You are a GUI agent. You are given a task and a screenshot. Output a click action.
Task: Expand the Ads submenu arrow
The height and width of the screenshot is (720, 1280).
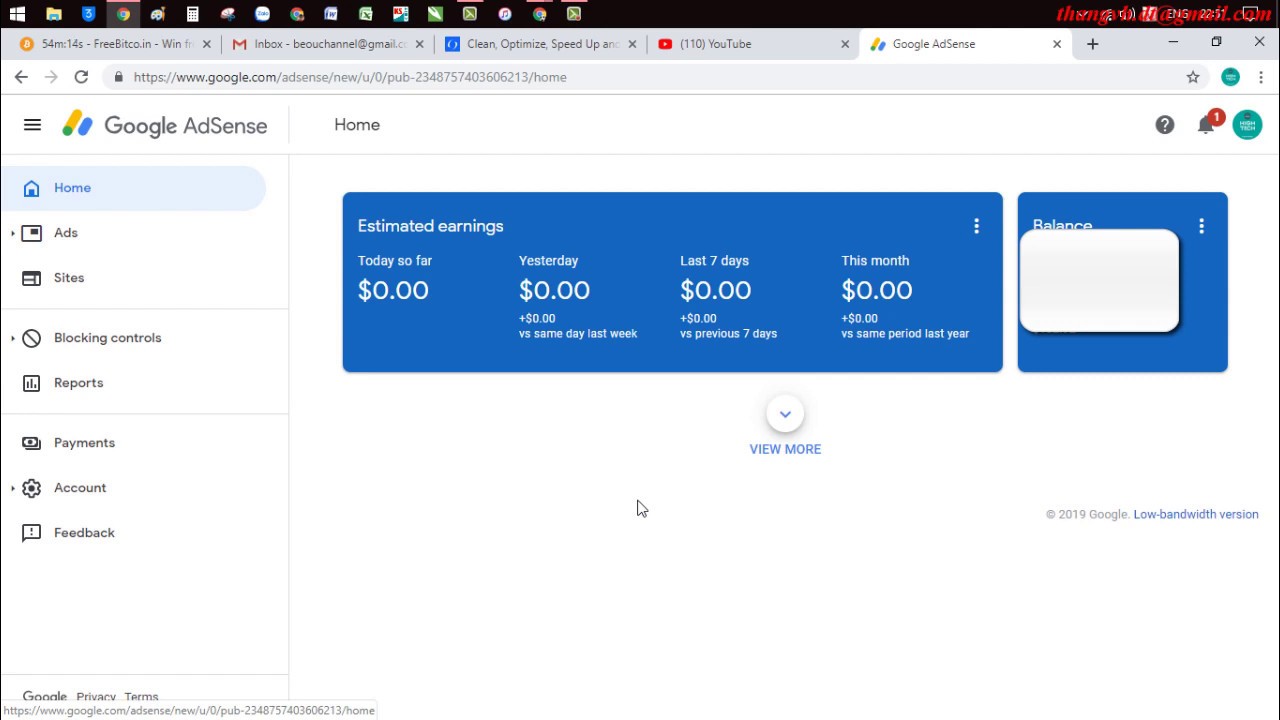tap(13, 233)
